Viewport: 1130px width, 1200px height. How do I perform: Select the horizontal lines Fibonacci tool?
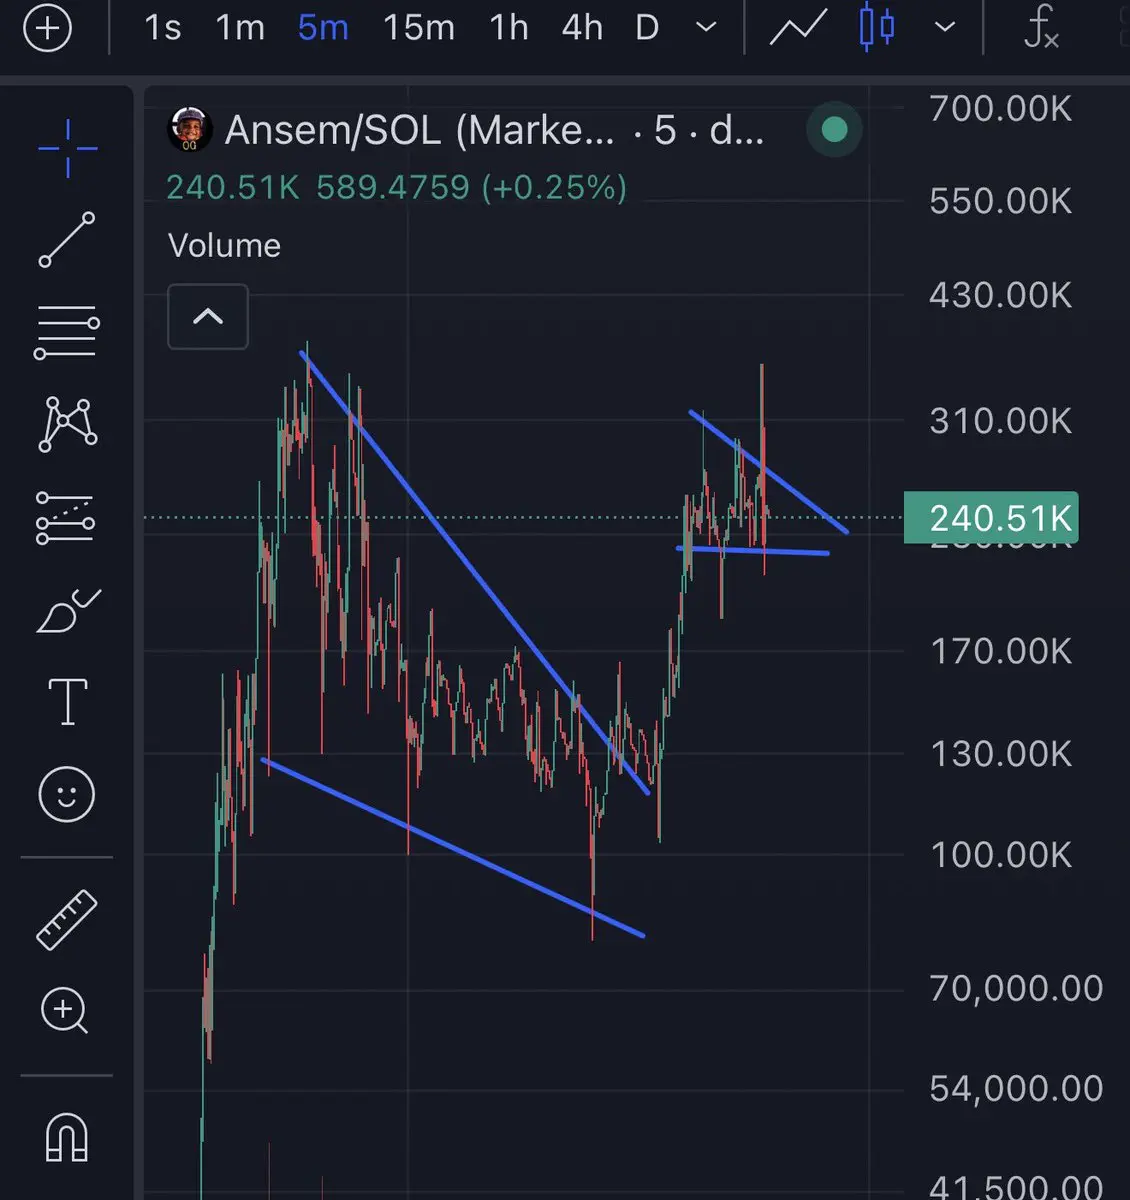[x=67, y=333]
